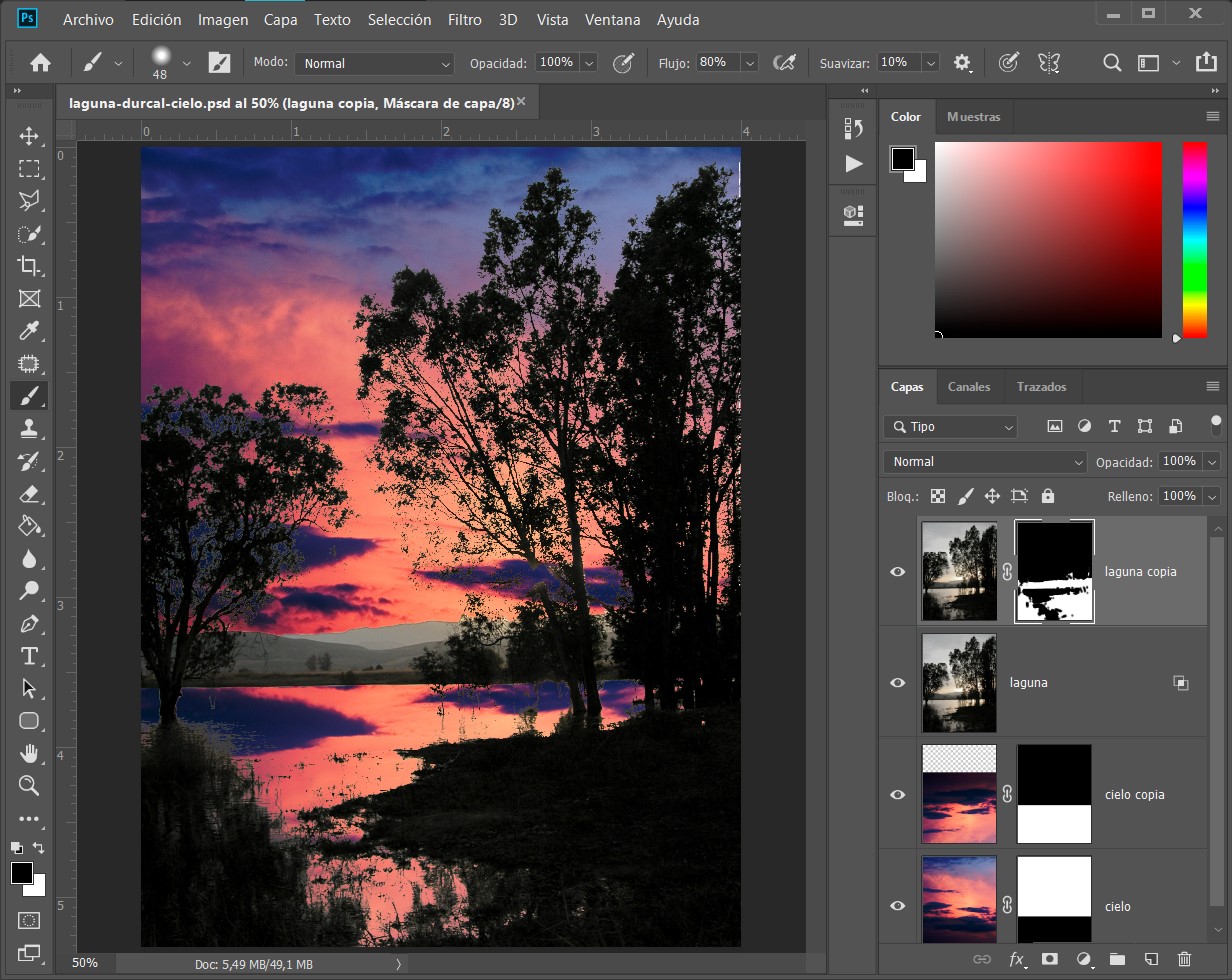
Task: Select the Frame tool
Action: [29, 298]
